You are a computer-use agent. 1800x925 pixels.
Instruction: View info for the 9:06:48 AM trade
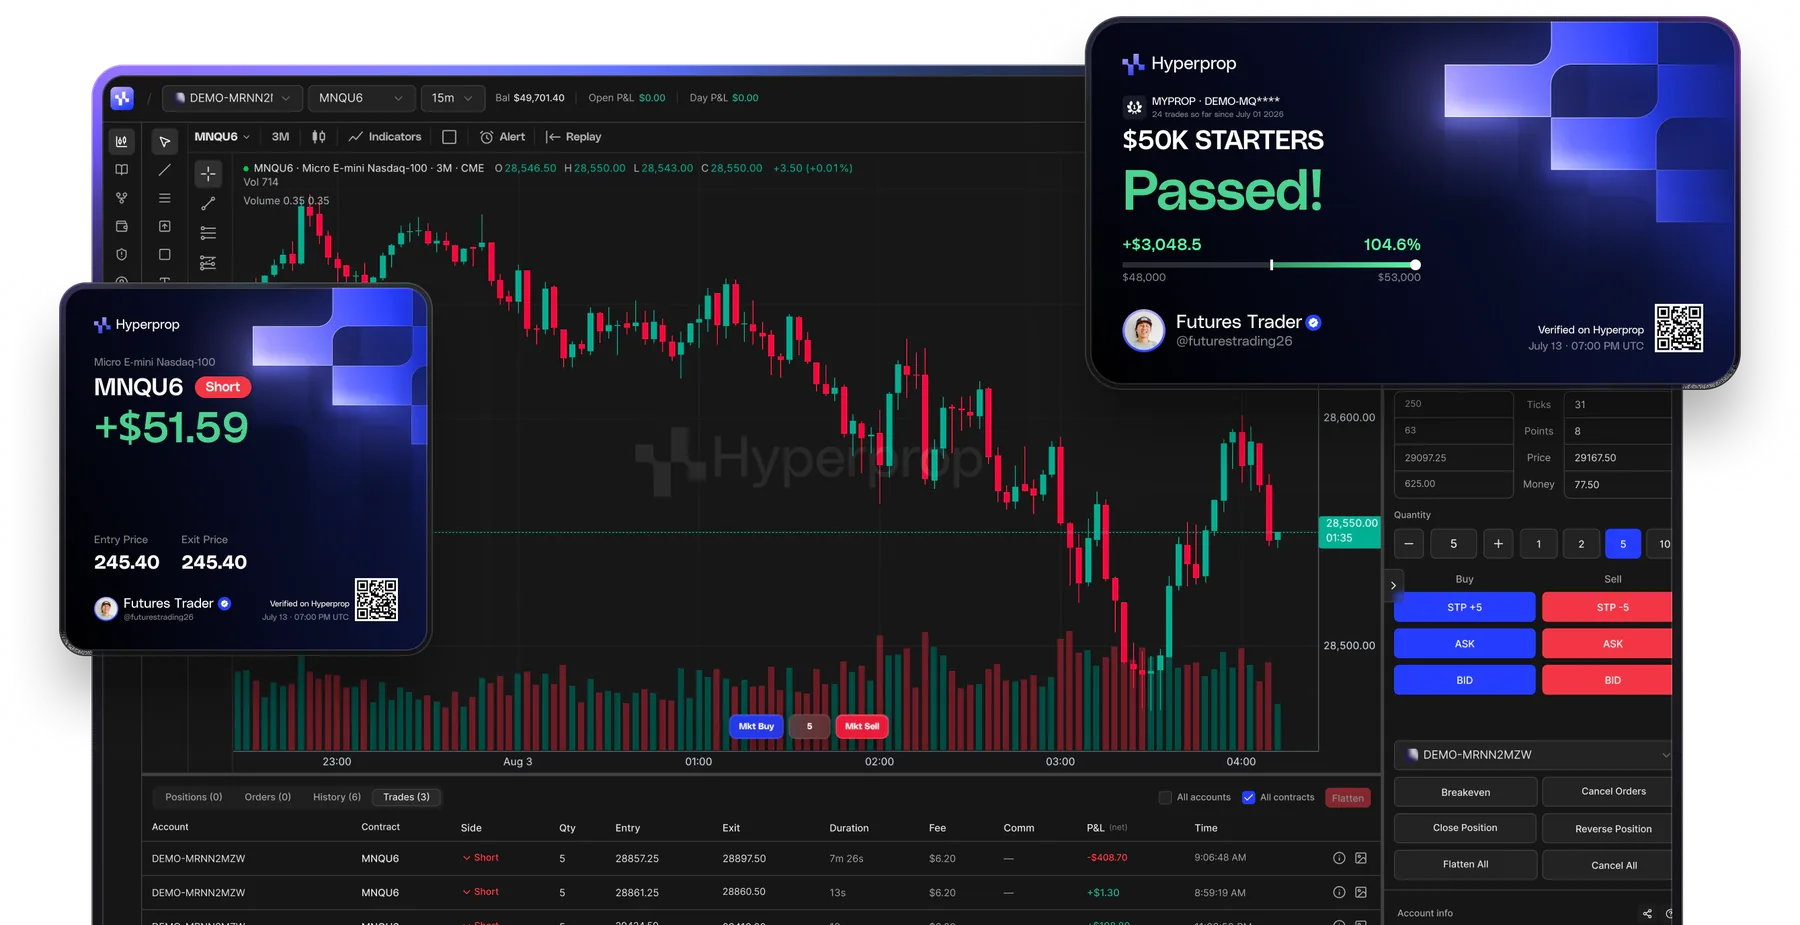[1339, 858]
